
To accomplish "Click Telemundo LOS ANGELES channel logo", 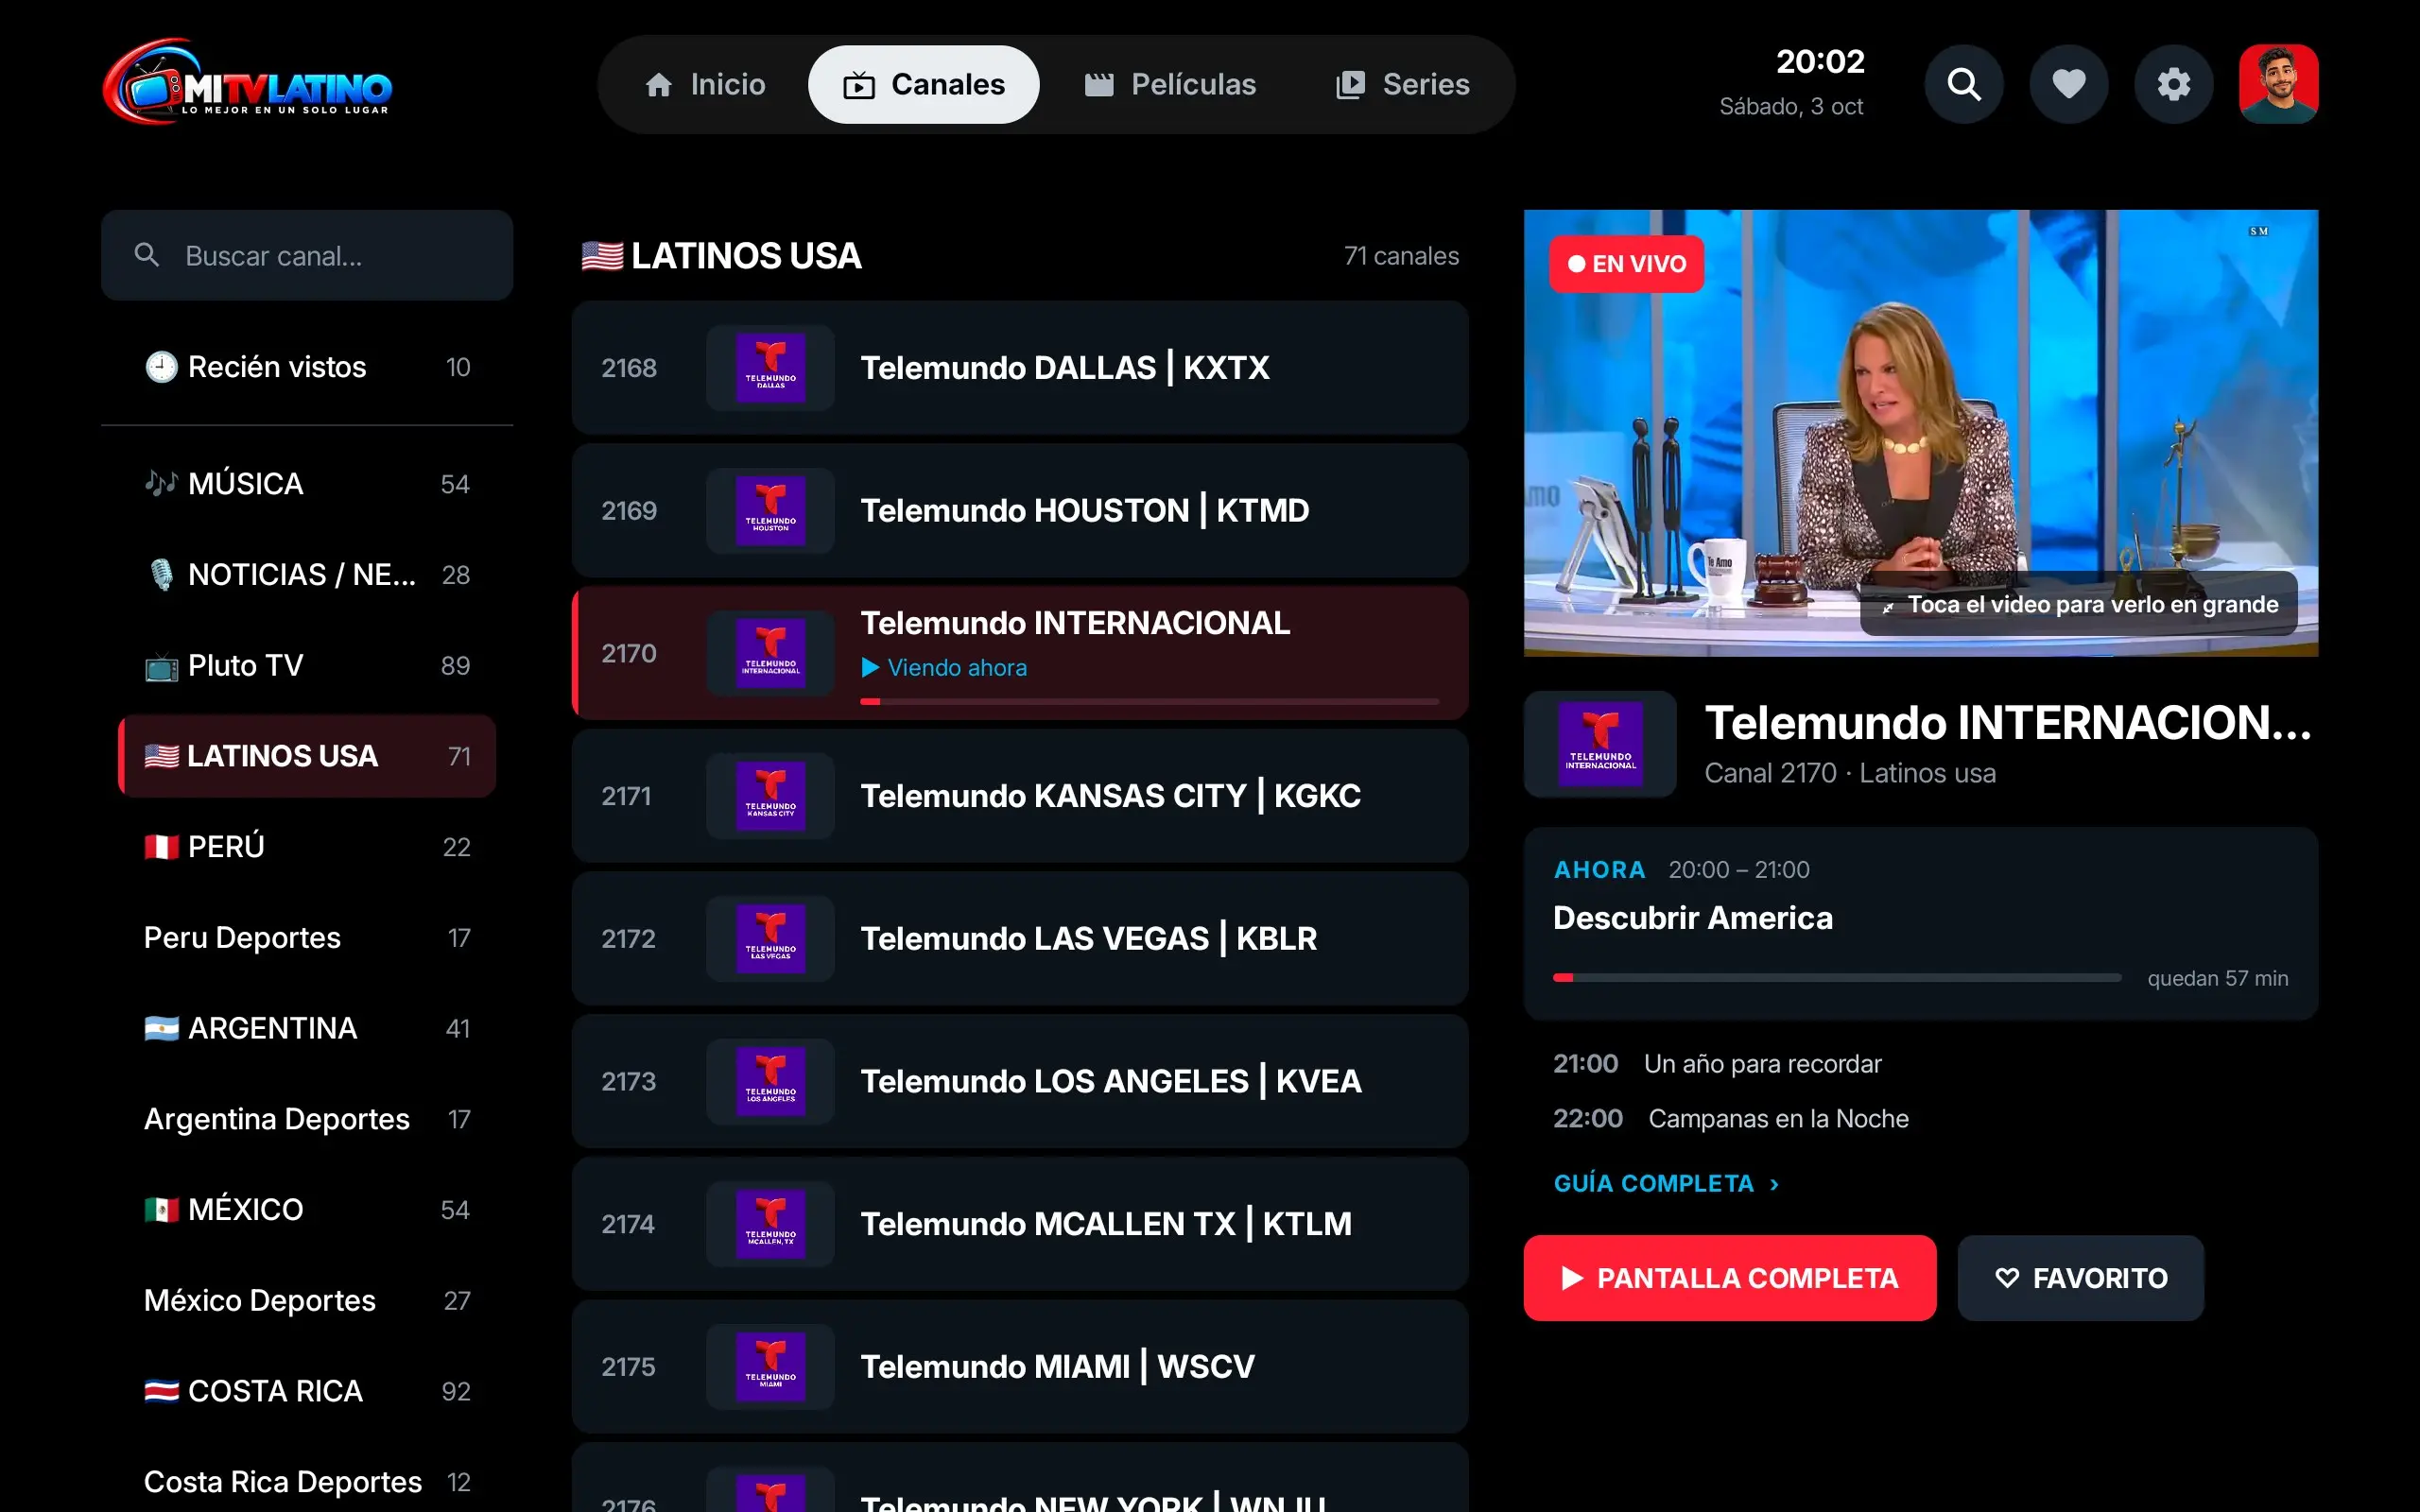I will (770, 1082).
